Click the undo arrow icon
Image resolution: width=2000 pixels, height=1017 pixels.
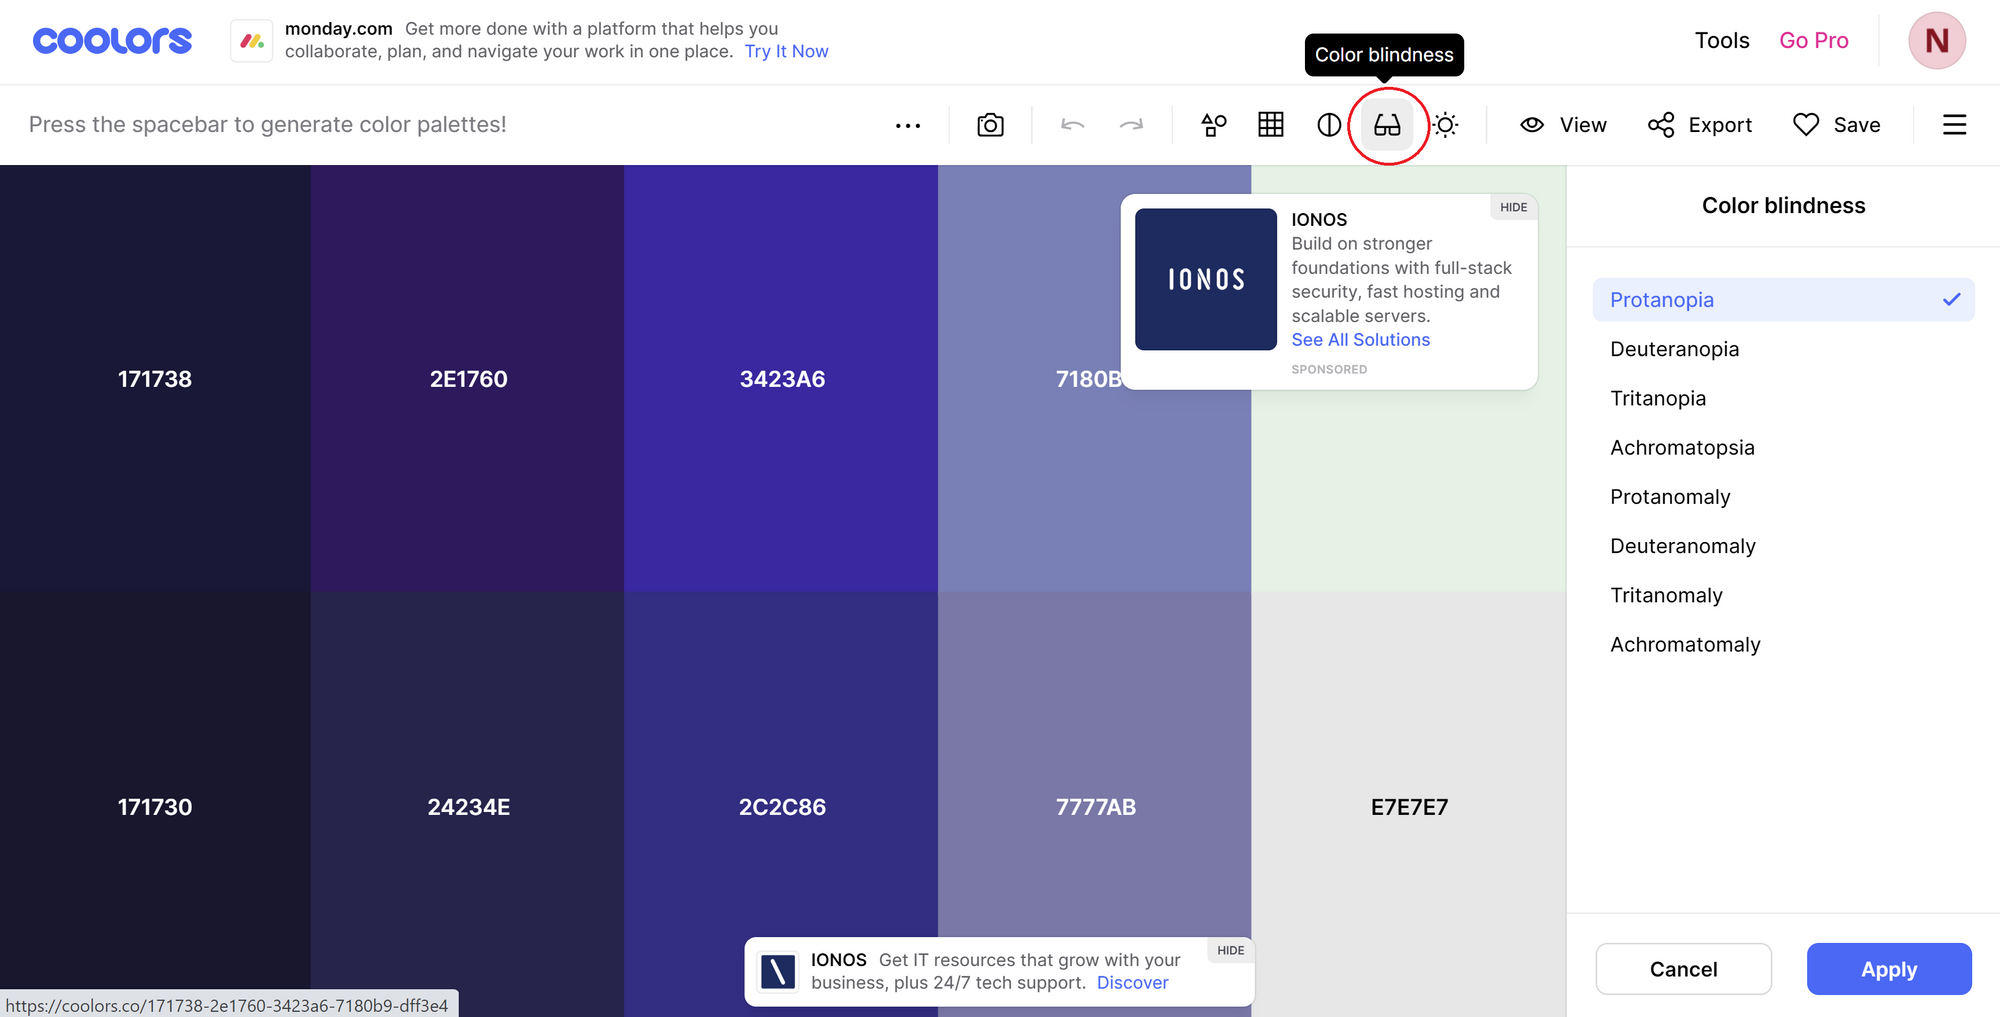(x=1072, y=125)
